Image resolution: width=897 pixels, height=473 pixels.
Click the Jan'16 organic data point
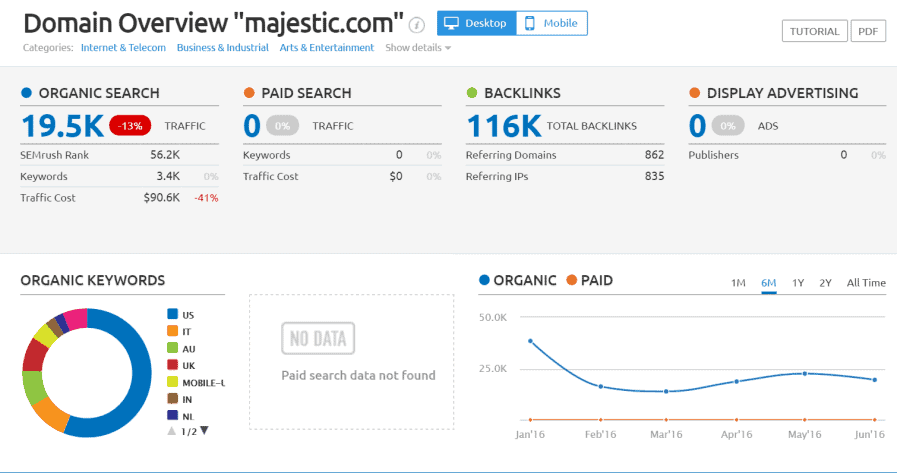pos(530,341)
